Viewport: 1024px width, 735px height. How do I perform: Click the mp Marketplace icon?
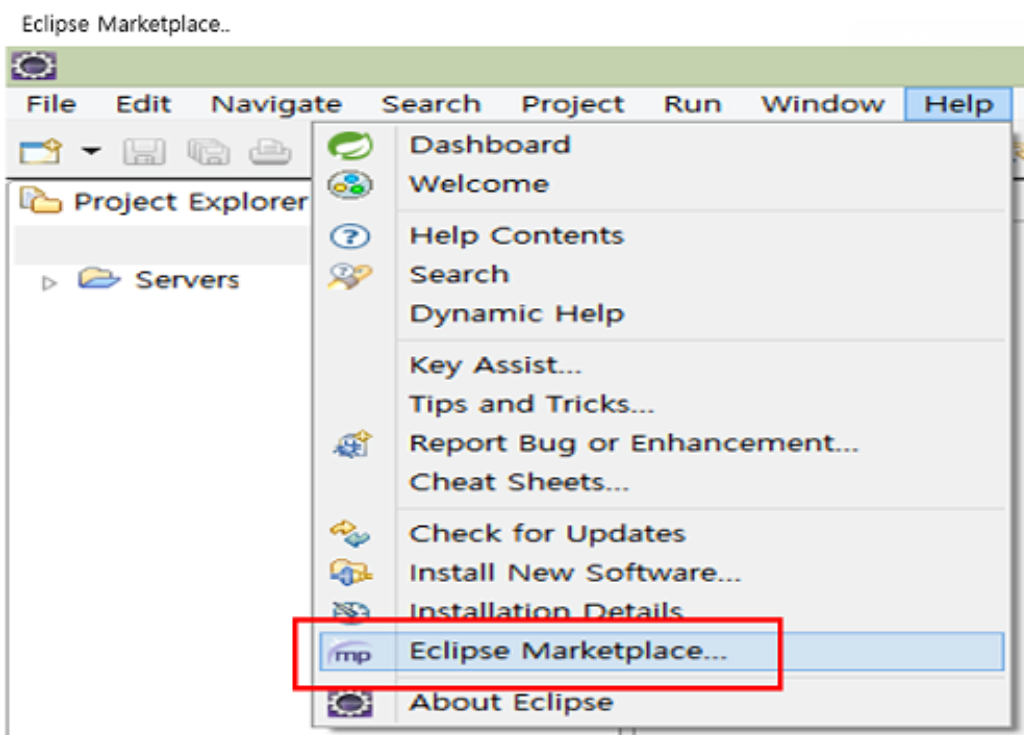[351, 651]
